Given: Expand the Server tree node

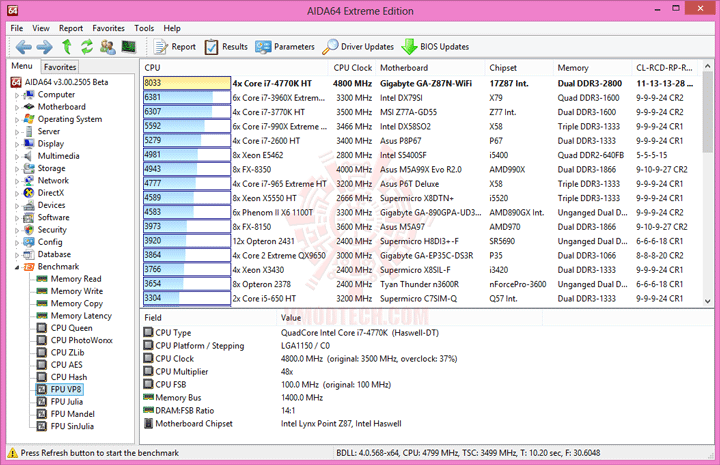Looking at the screenshot, I should 17,132.
